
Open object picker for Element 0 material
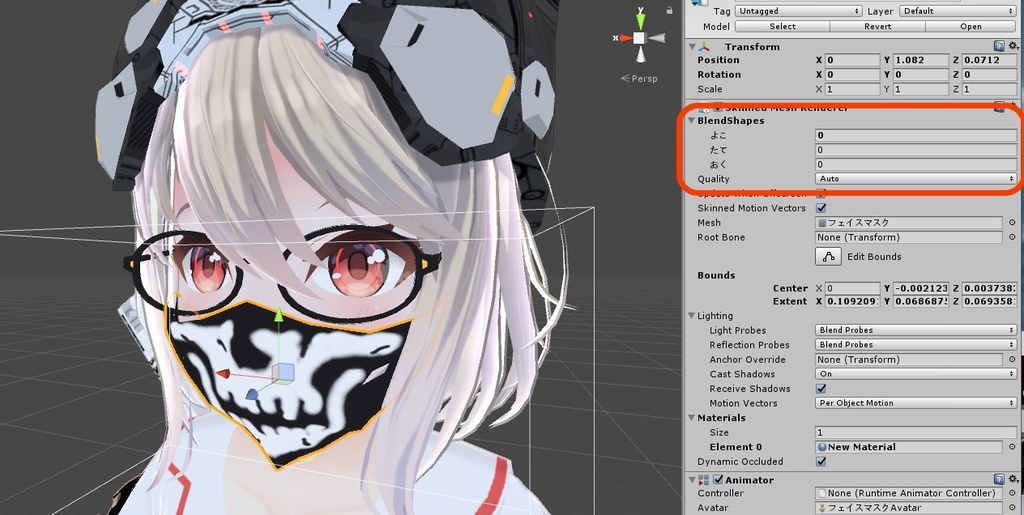click(x=1012, y=447)
